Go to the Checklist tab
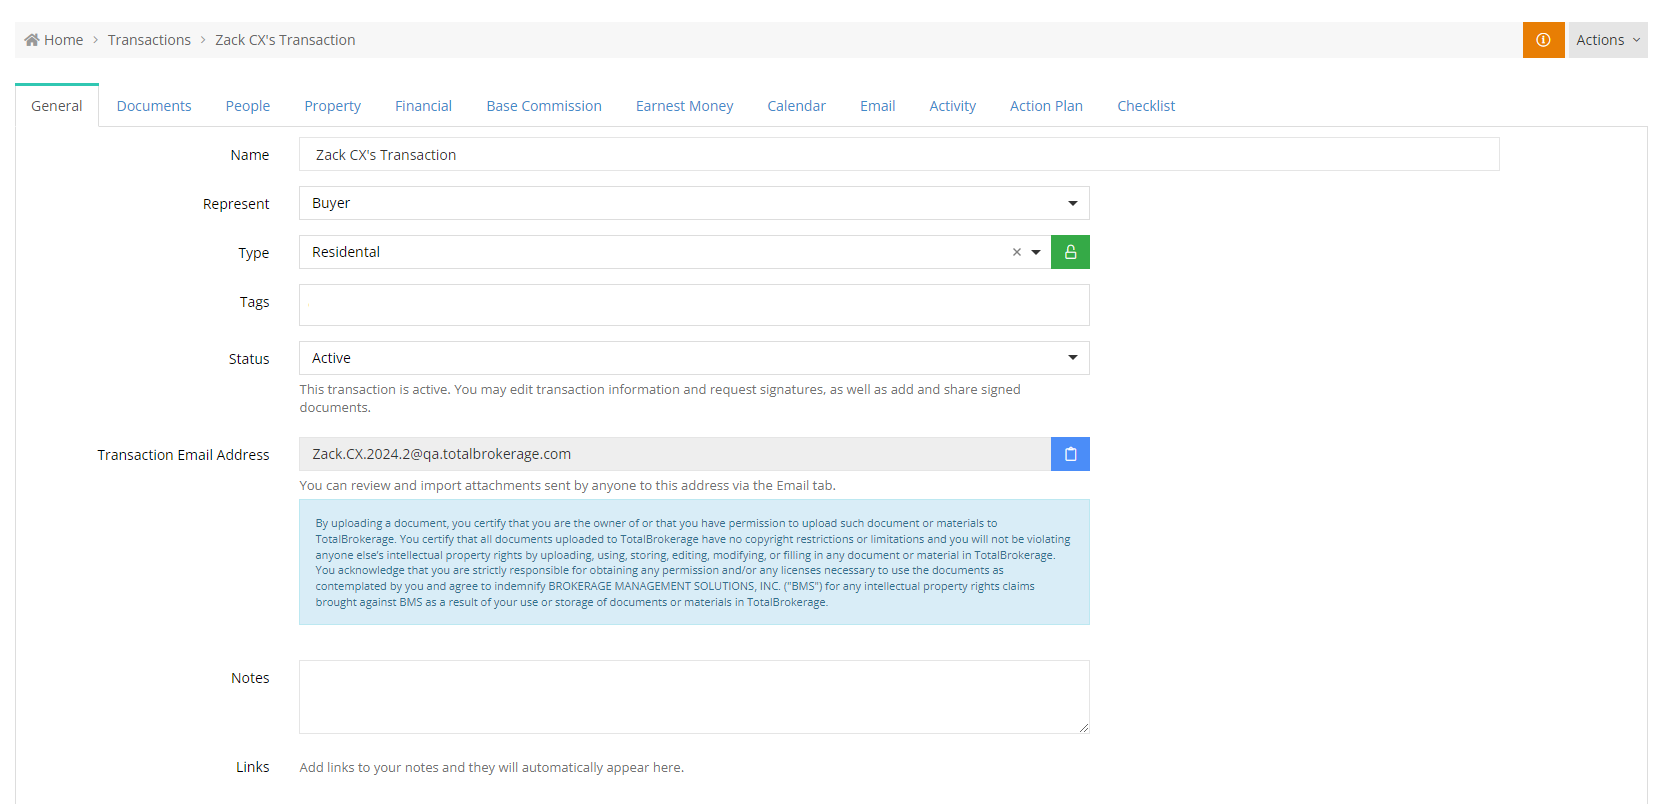Screen dimensions: 1665x804 (x=1146, y=106)
